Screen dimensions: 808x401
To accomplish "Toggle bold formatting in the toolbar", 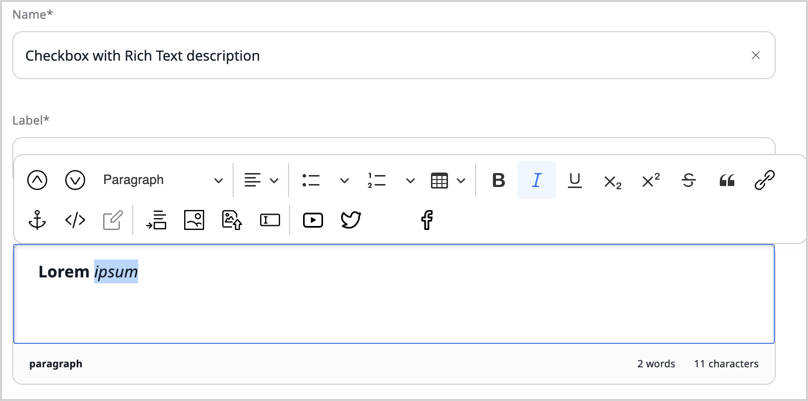I will 498,181.
